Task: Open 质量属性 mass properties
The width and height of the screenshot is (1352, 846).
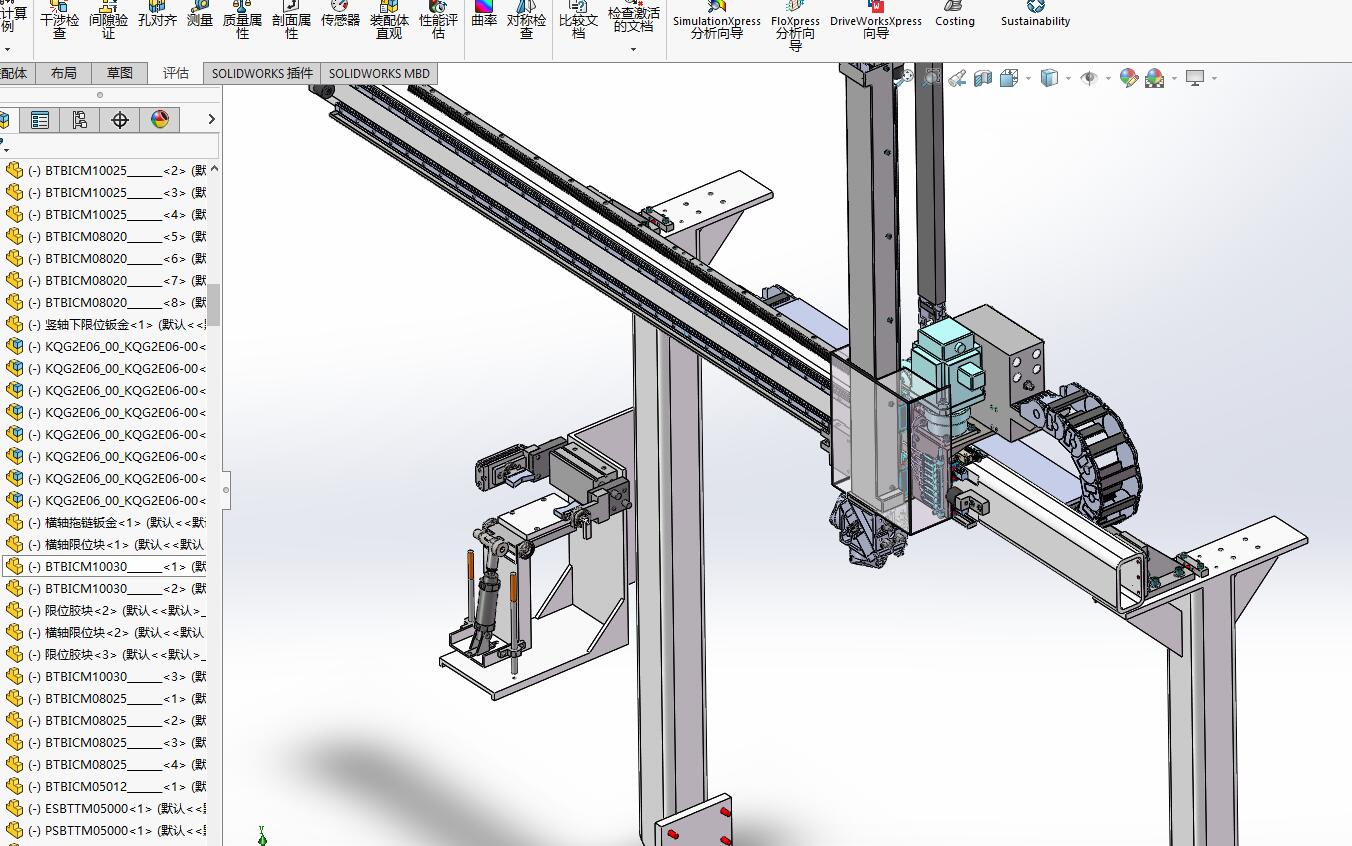Action: [x=242, y=20]
